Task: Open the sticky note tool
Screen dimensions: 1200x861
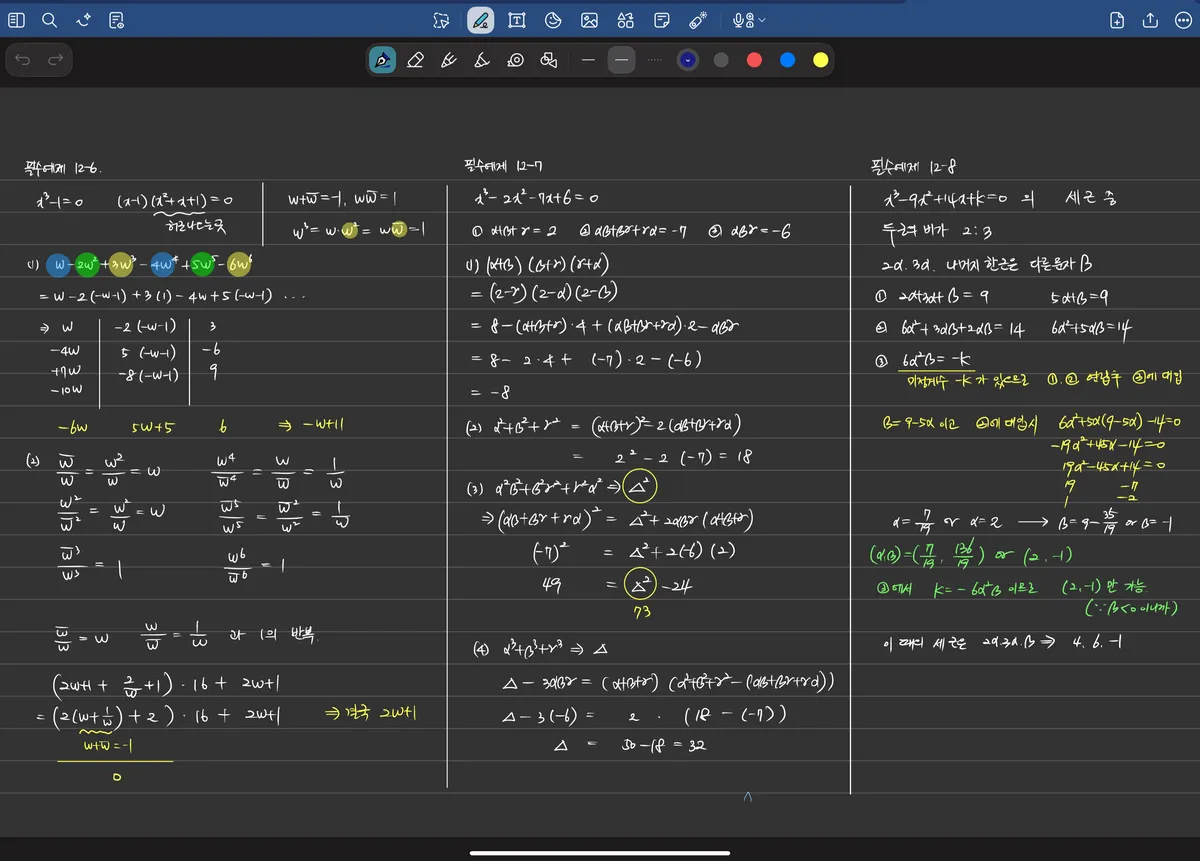Action: click(661, 20)
